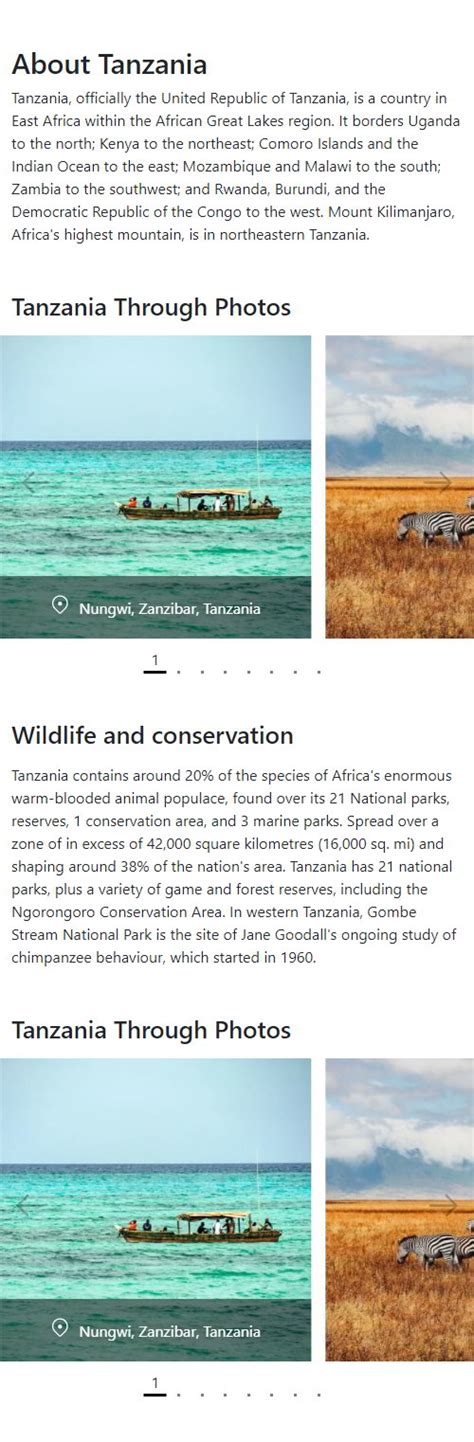Select slide 3 dot in first carousel

click(x=202, y=672)
